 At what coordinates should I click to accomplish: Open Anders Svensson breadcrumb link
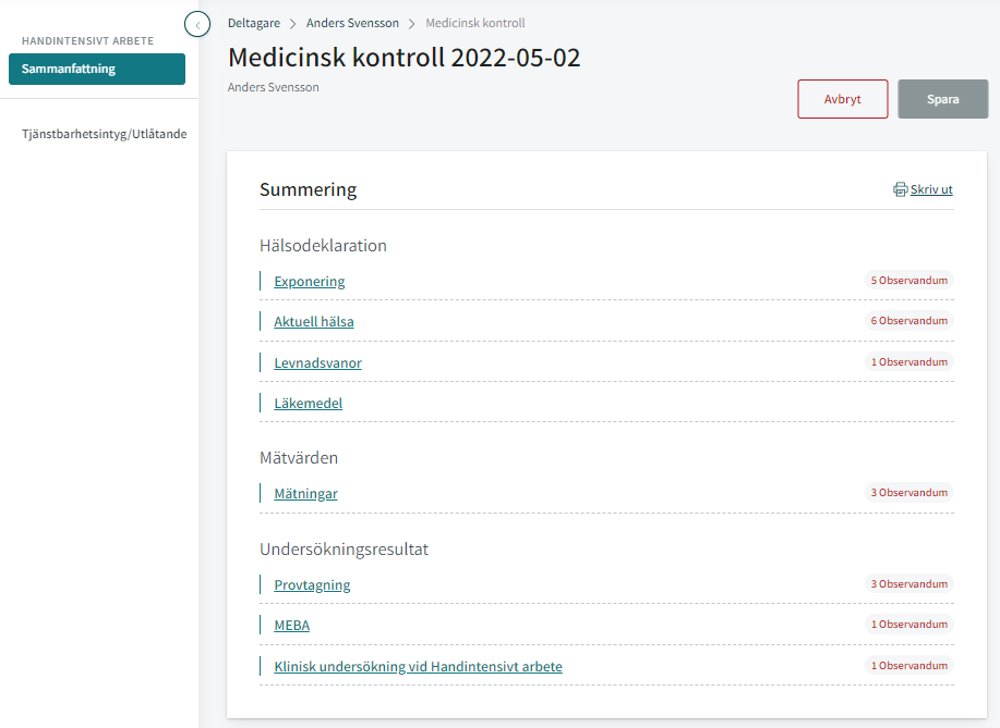352,23
